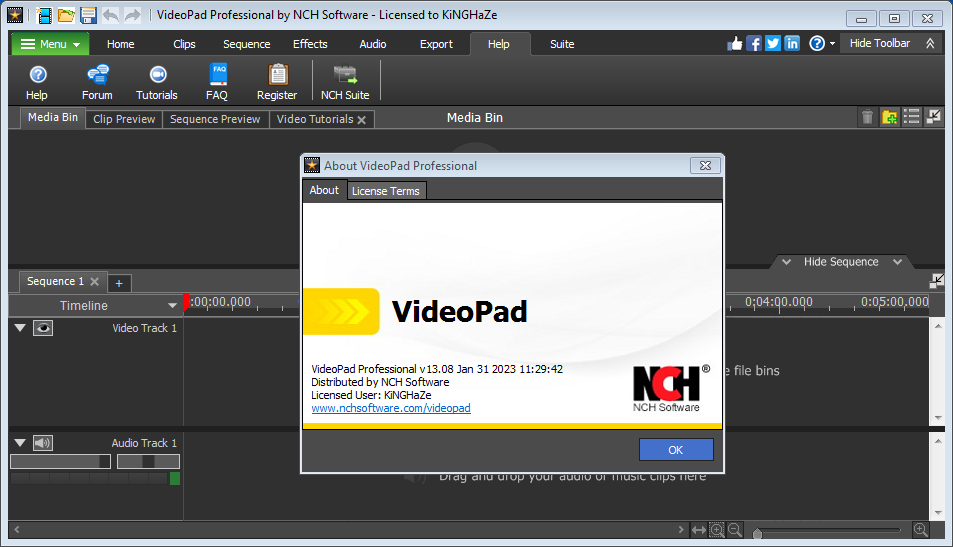Viewport: 953px width, 547px height.
Task: Open the Sequence ribbon tab
Action: click(x=246, y=44)
